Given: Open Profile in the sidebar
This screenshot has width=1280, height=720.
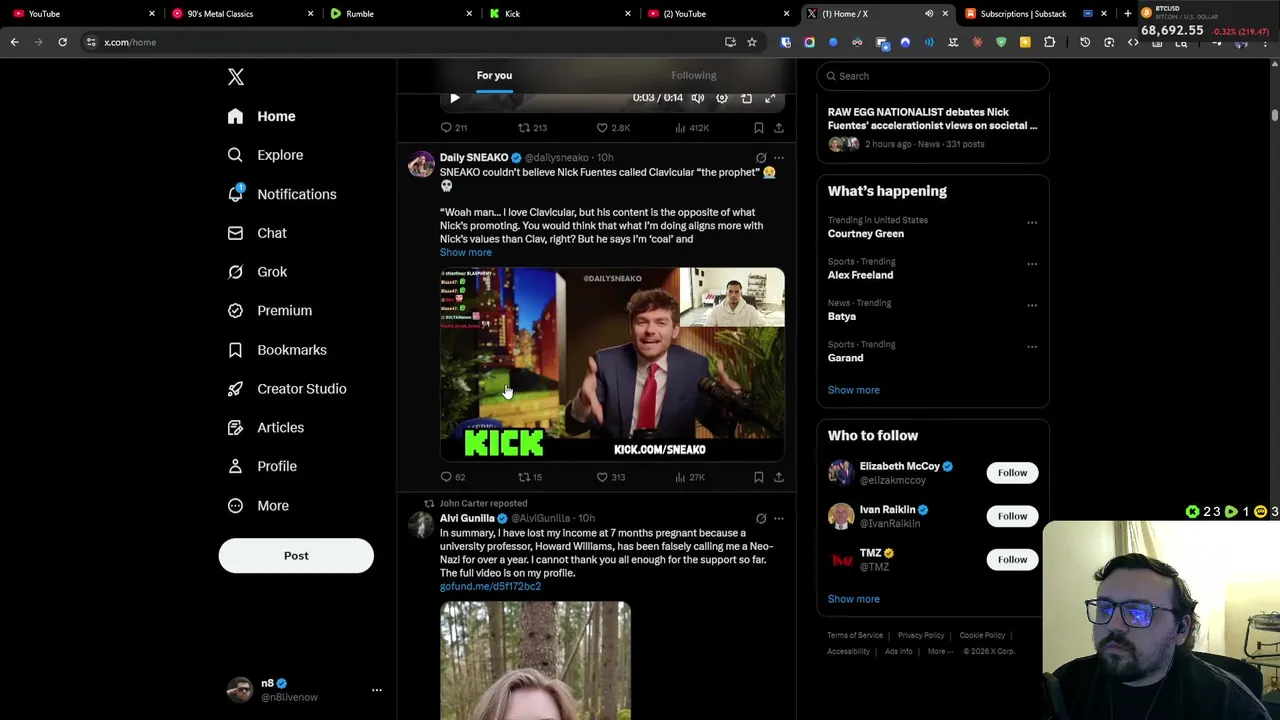Looking at the screenshot, I should point(261,466).
